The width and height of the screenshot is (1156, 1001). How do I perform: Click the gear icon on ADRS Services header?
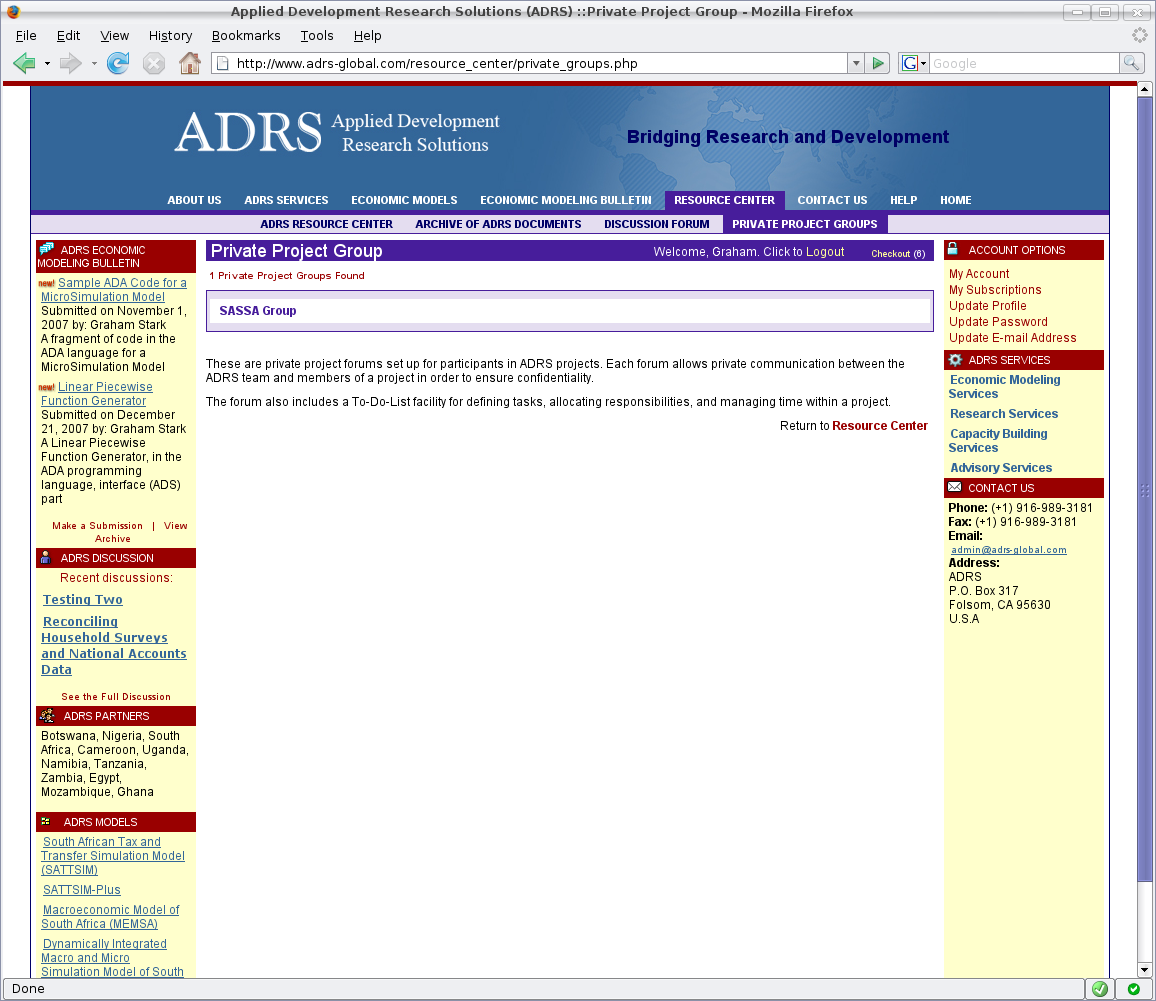(954, 359)
